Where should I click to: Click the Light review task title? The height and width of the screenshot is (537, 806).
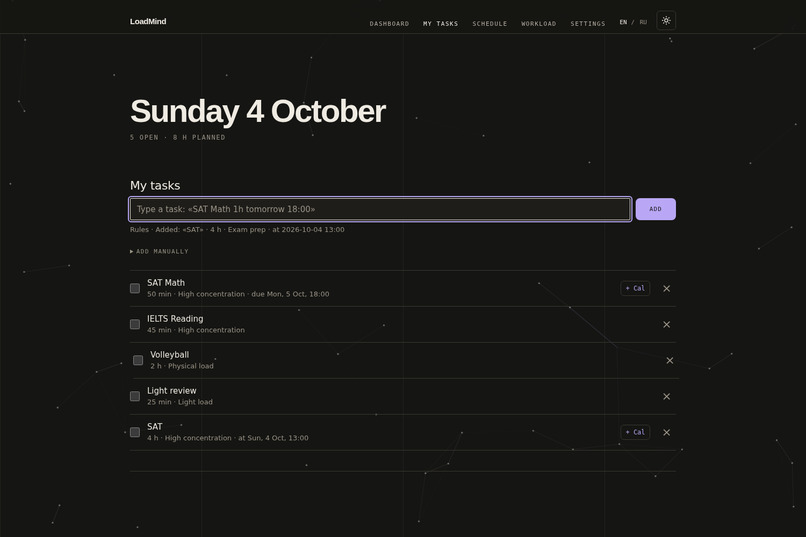171,391
